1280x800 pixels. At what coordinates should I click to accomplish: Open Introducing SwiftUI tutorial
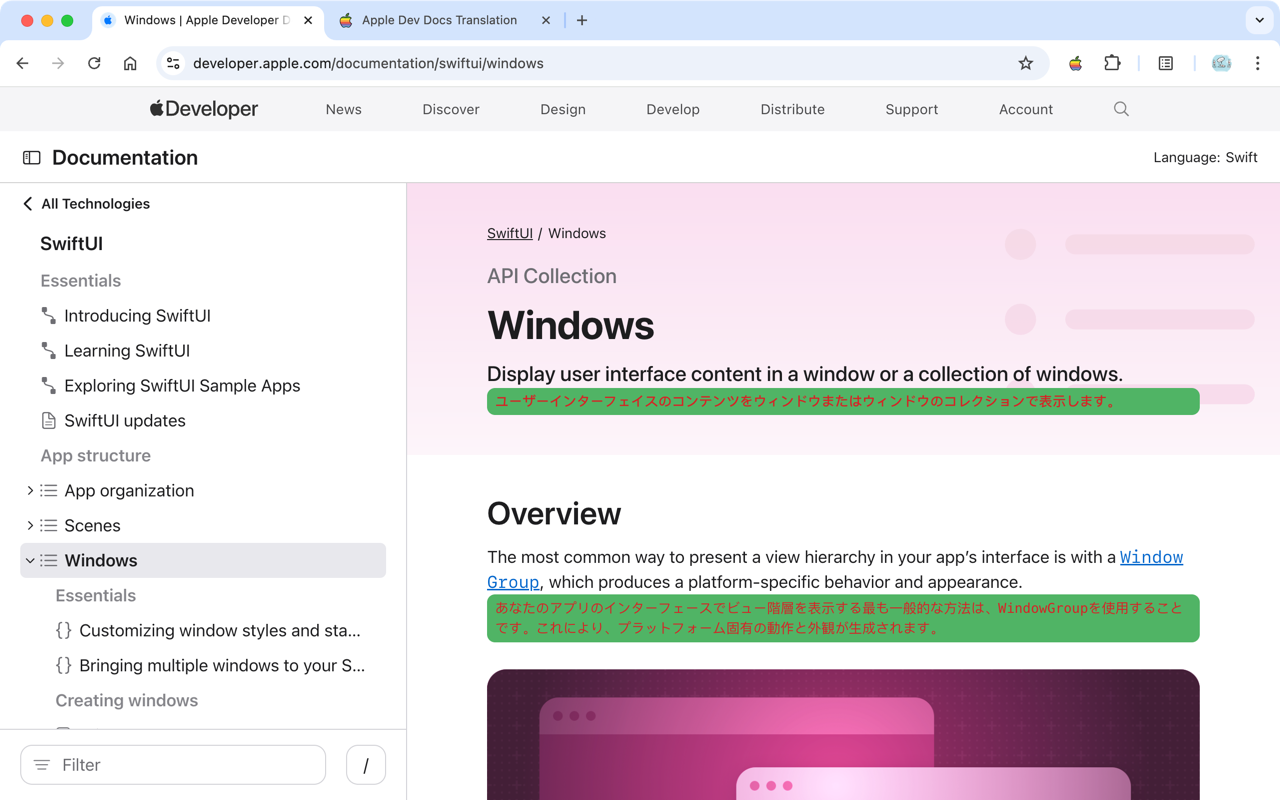coord(137,316)
